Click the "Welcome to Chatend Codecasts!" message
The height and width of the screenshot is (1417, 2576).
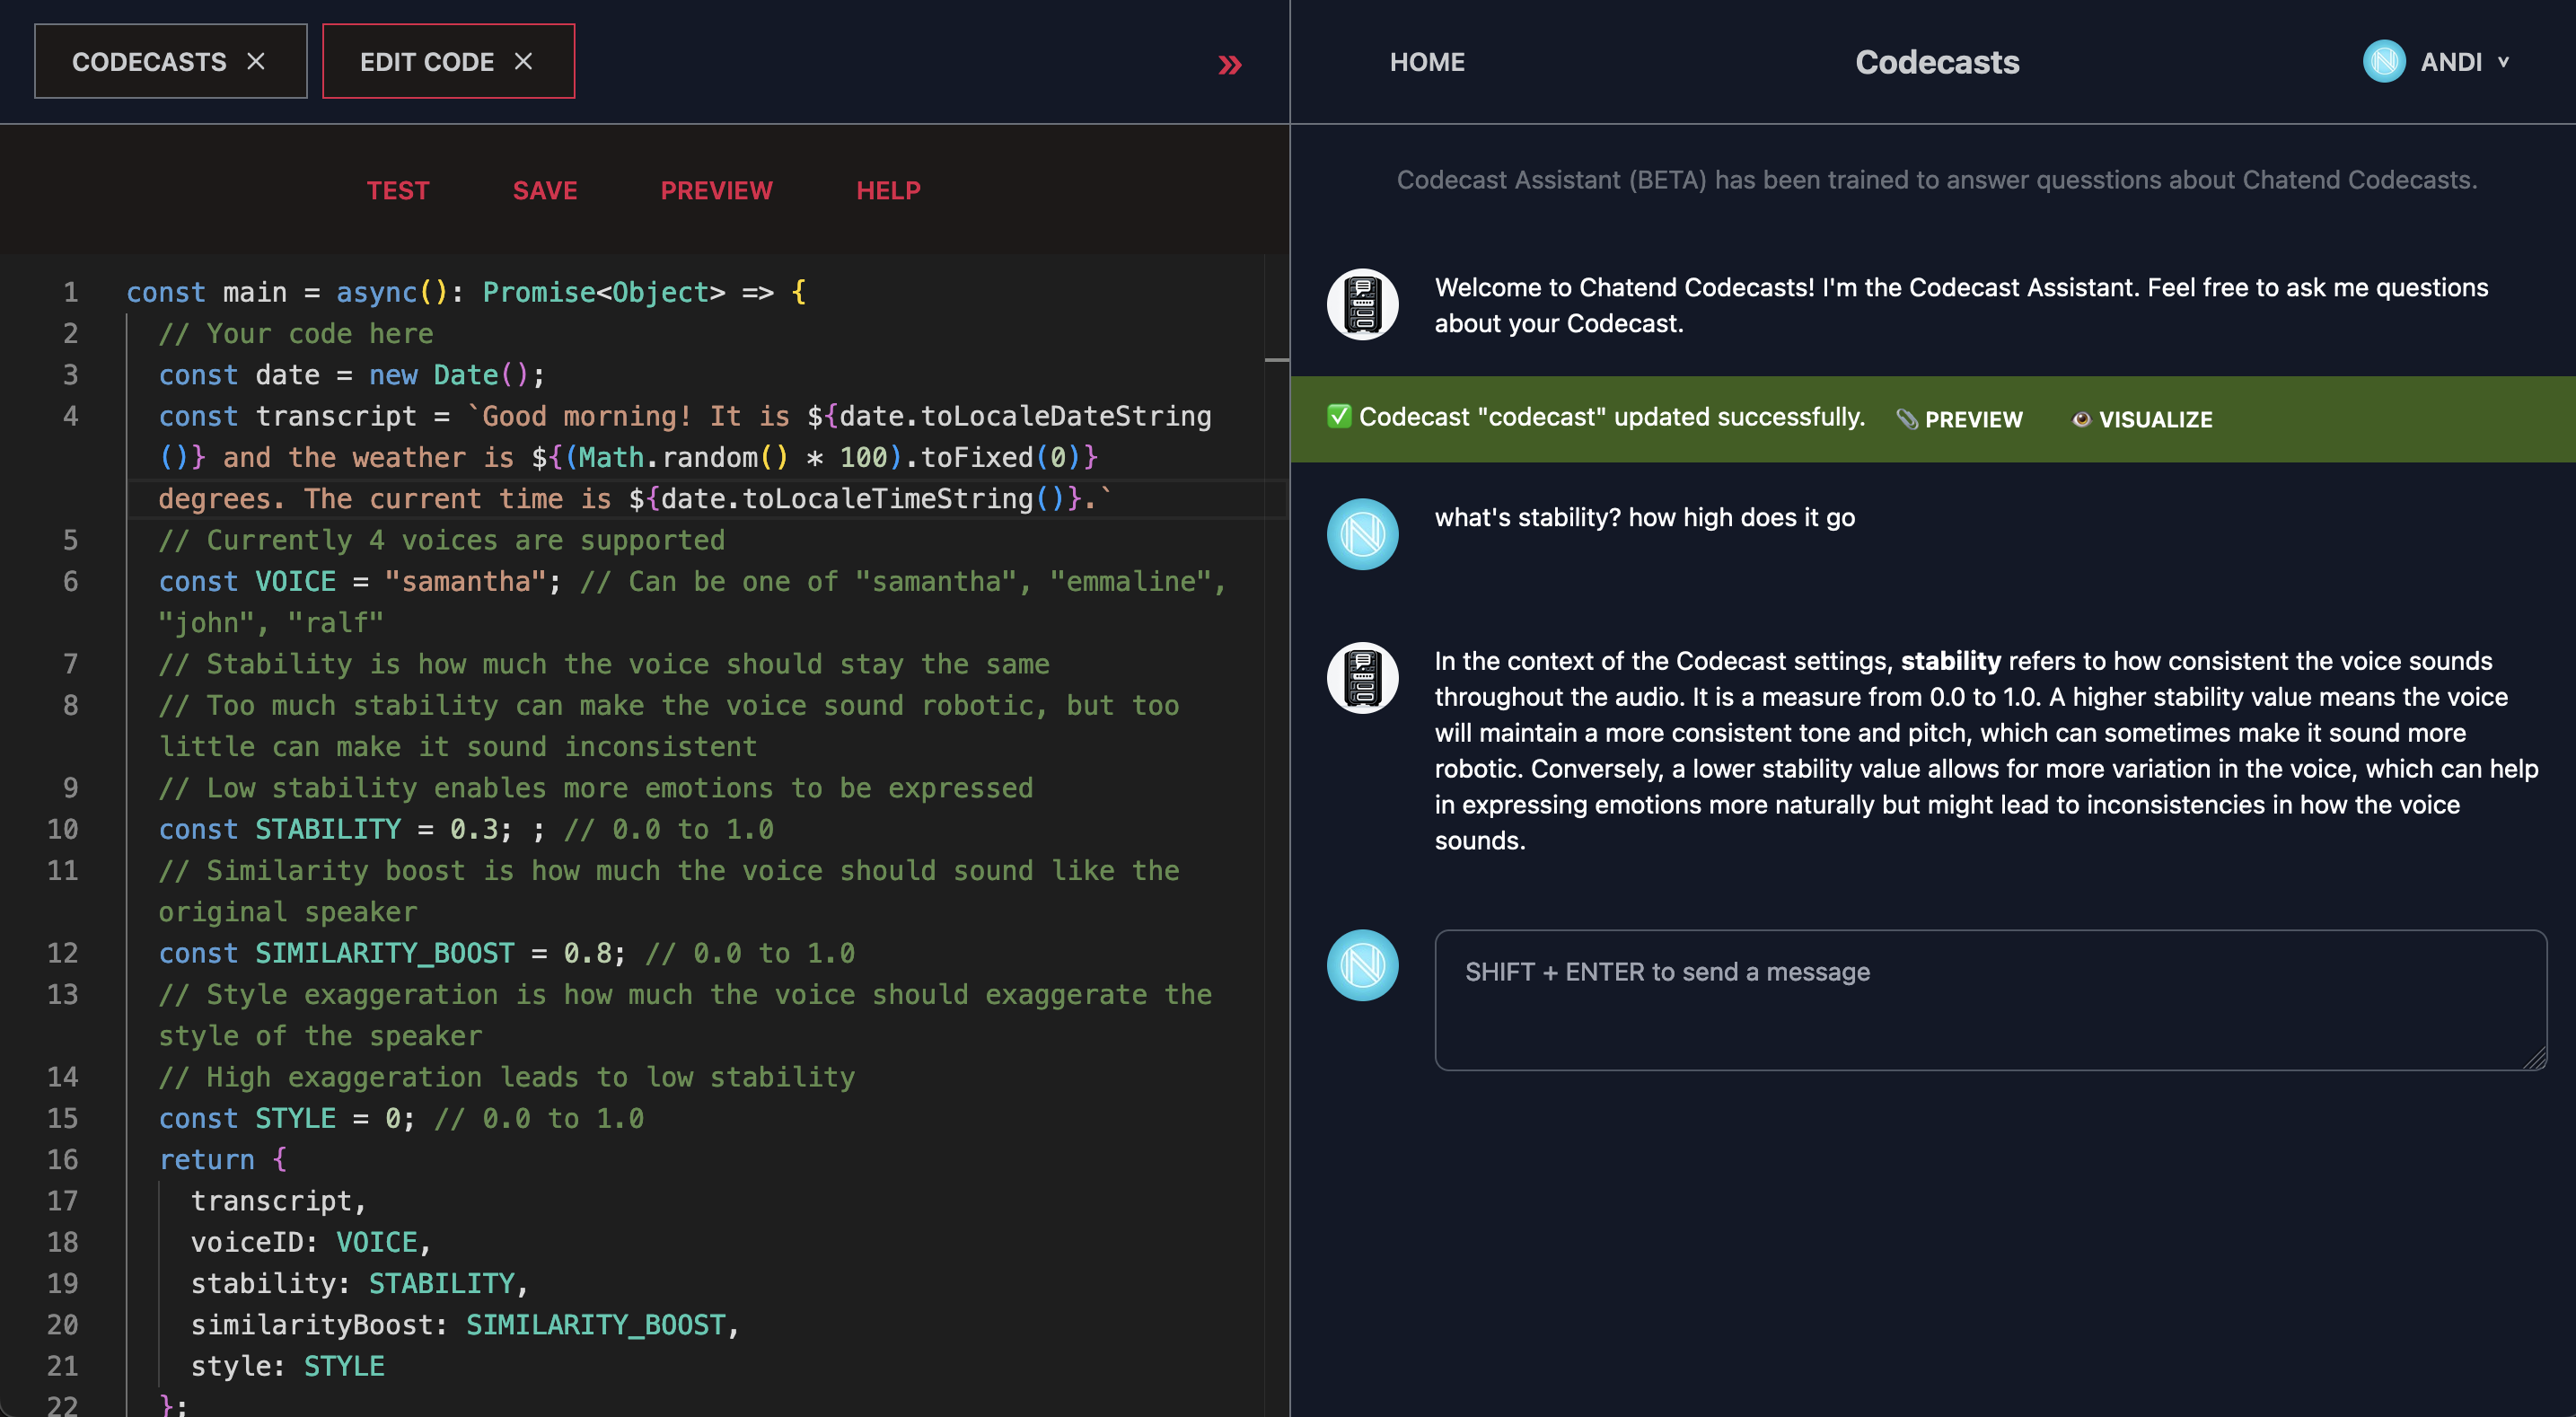pos(1961,305)
